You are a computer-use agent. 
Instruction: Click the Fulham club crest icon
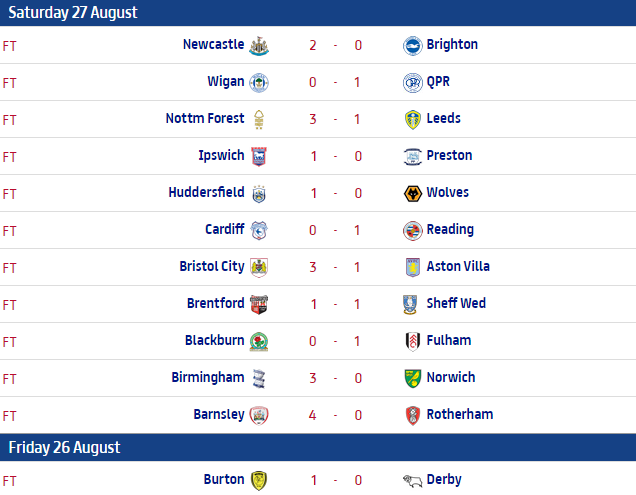click(412, 341)
